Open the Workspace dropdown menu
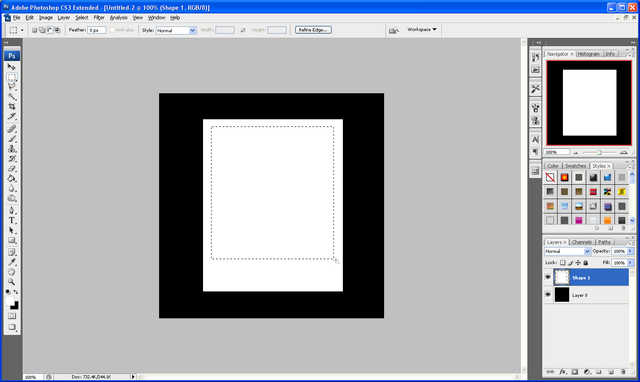This screenshot has width=640, height=382. [422, 29]
